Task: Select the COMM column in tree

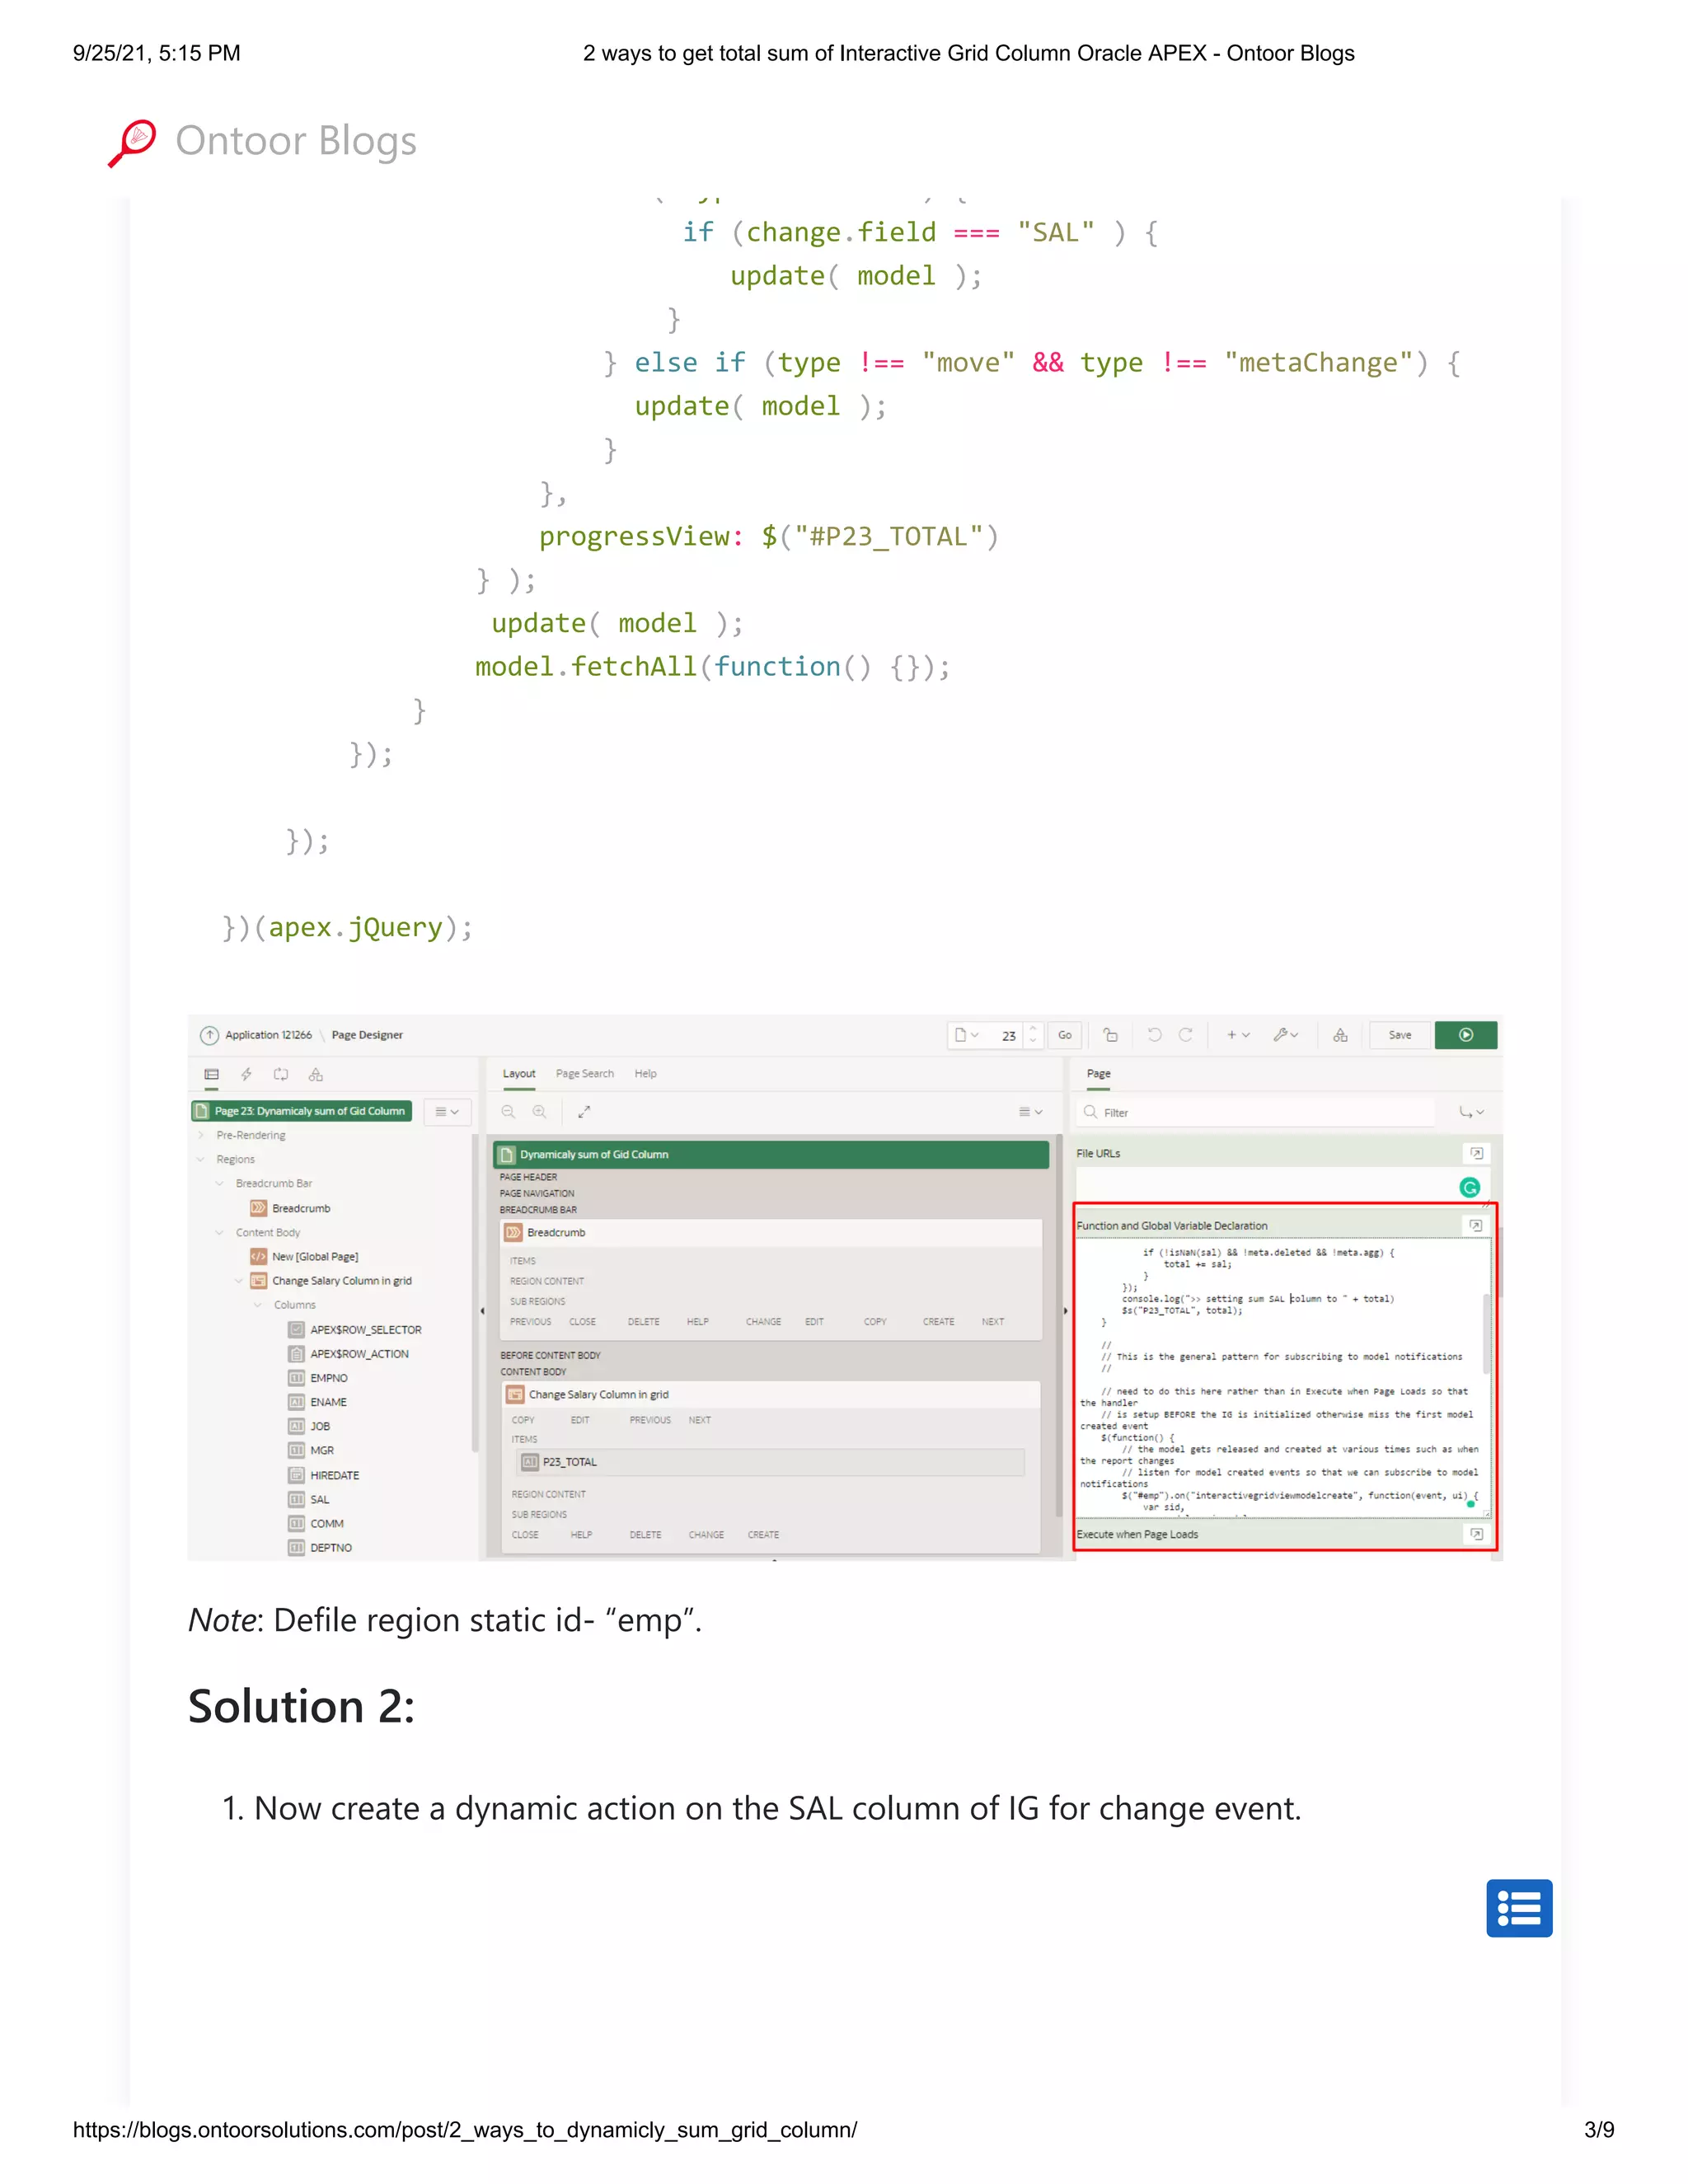Action: click(327, 1523)
